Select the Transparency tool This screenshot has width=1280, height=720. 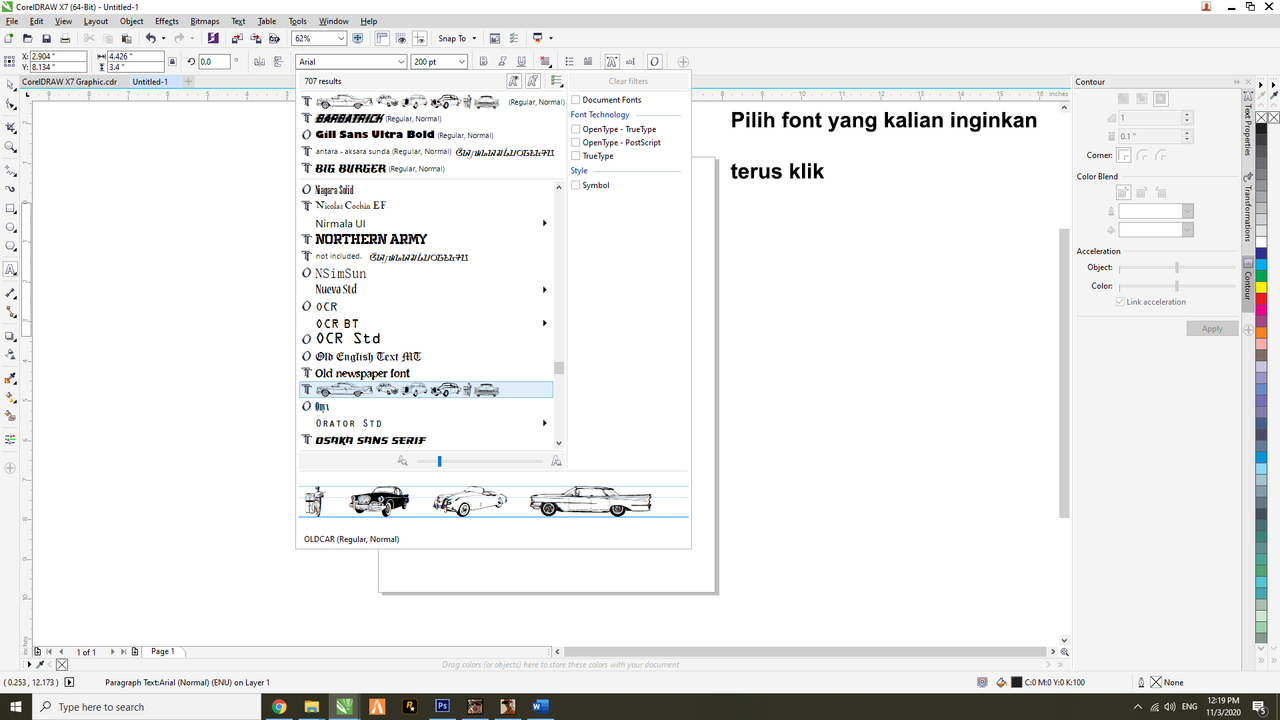tap(10, 355)
